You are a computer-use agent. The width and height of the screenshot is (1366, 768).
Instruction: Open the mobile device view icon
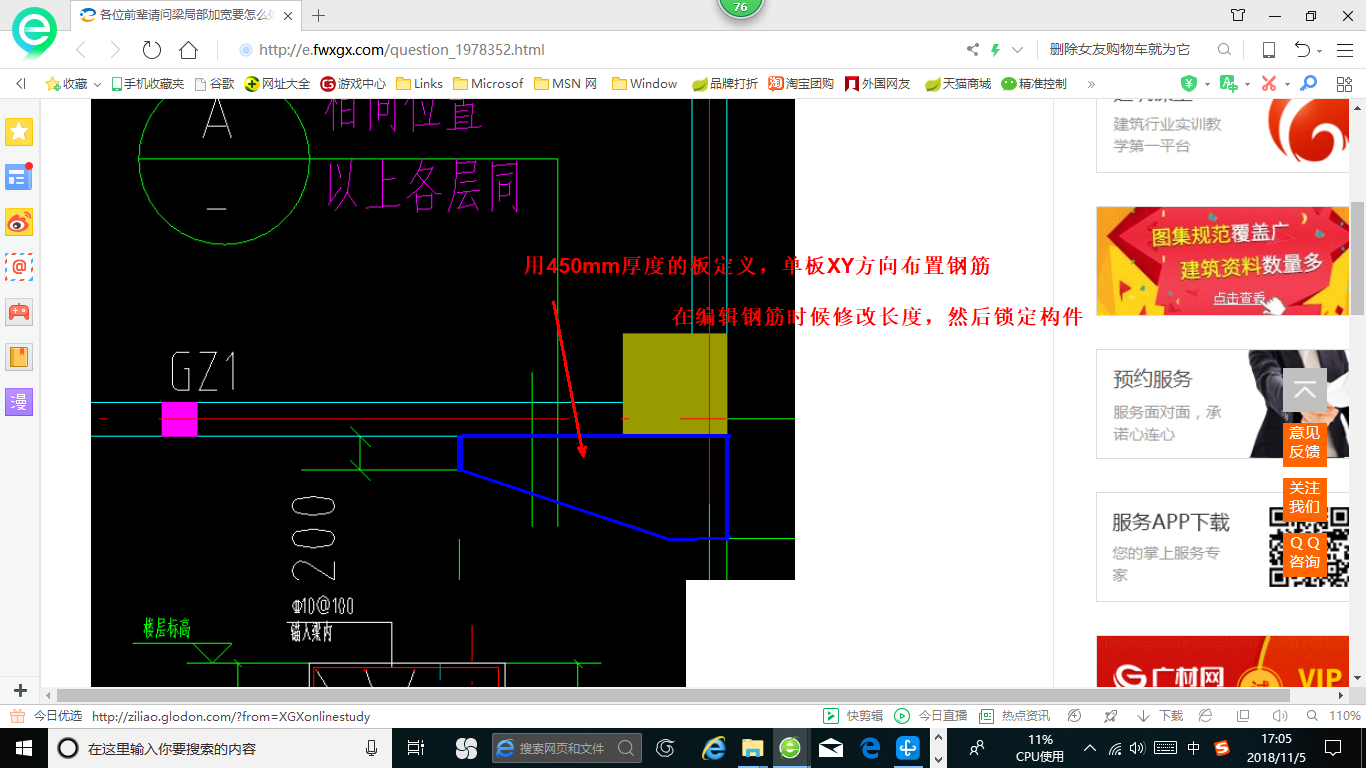[x=1268, y=50]
